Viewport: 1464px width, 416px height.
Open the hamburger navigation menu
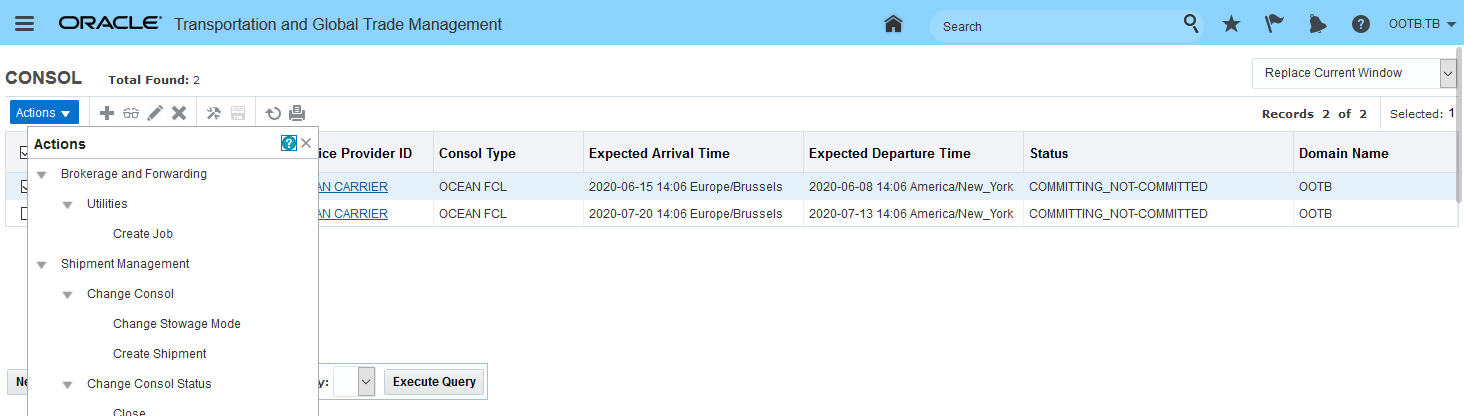(24, 24)
